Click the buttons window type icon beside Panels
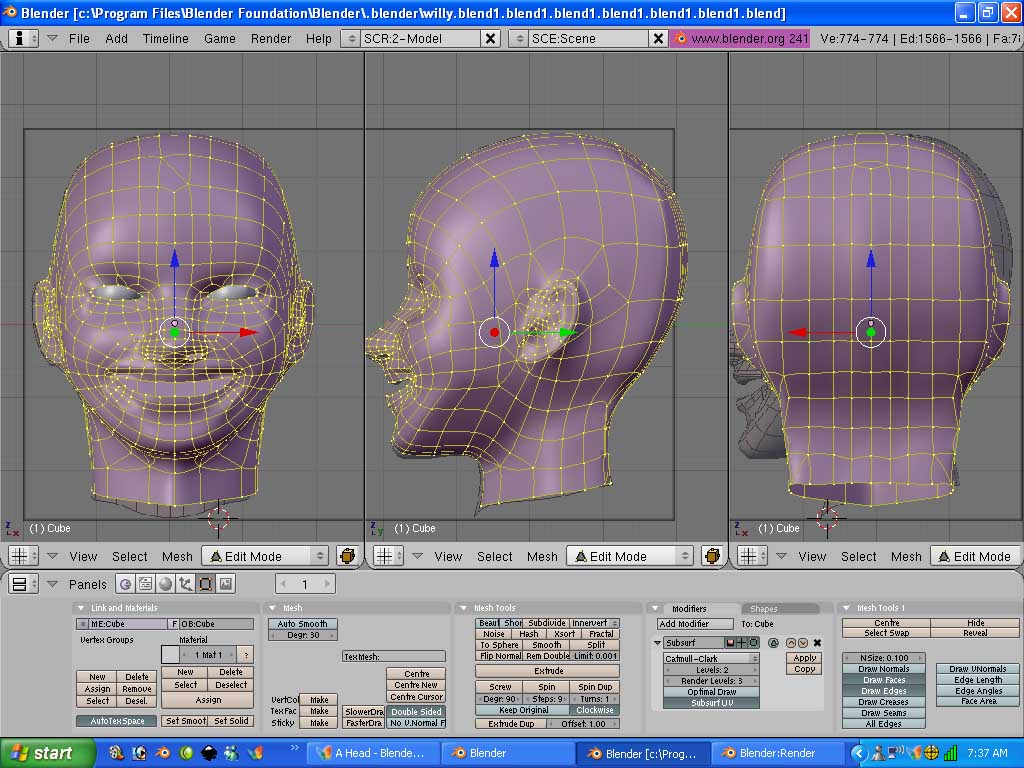Screen dimensions: 1024x768 24,584
